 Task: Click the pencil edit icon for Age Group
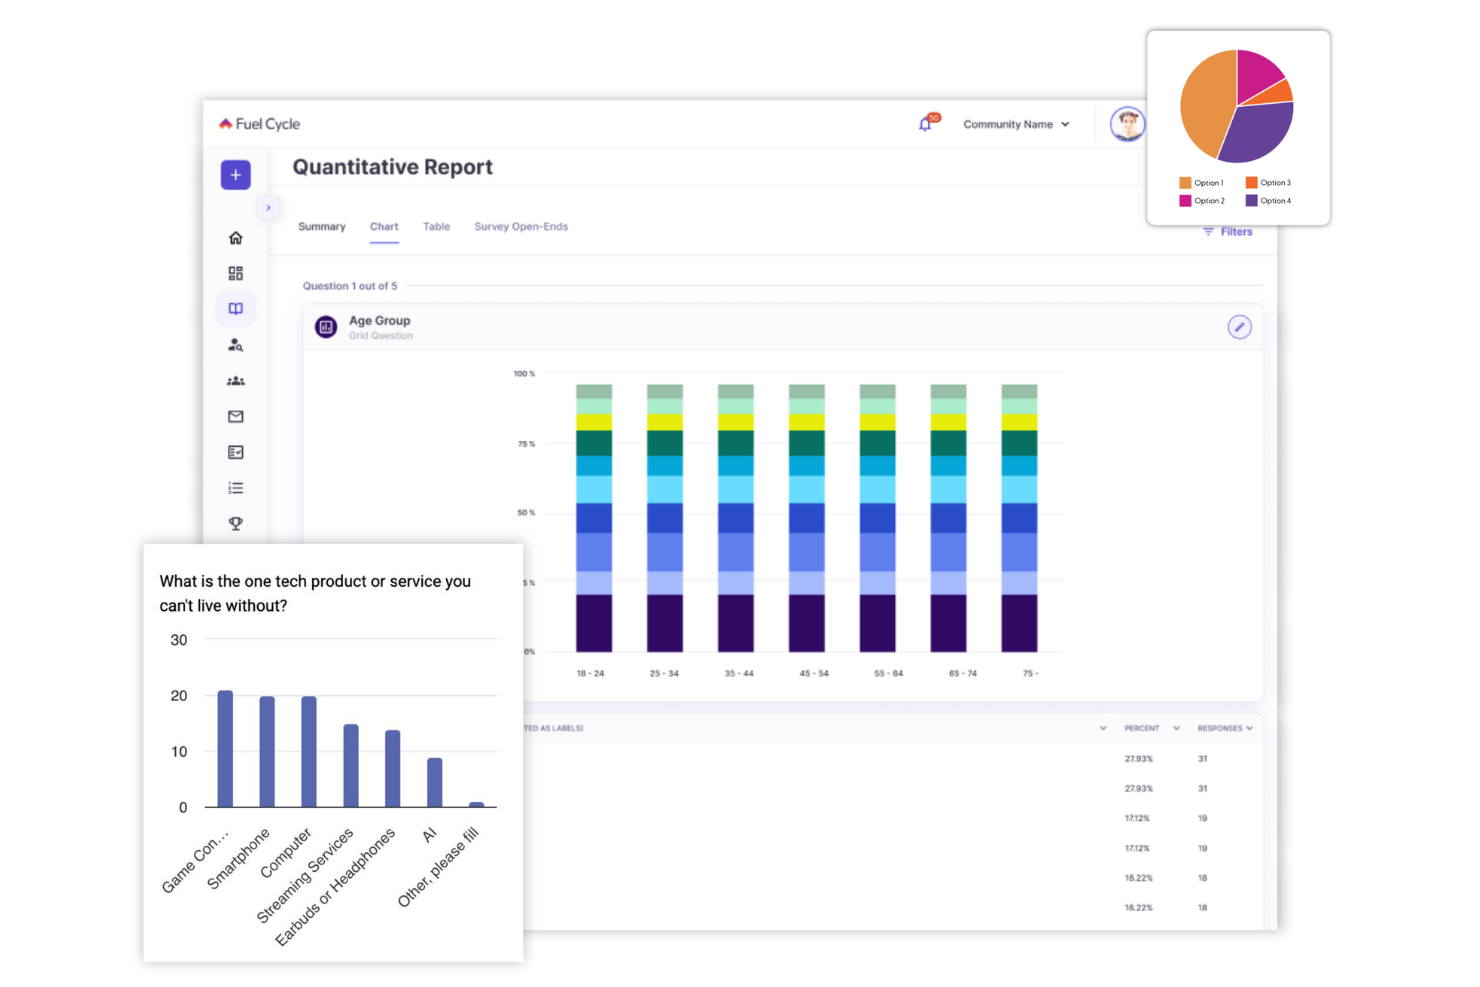tap(1239, 327)
